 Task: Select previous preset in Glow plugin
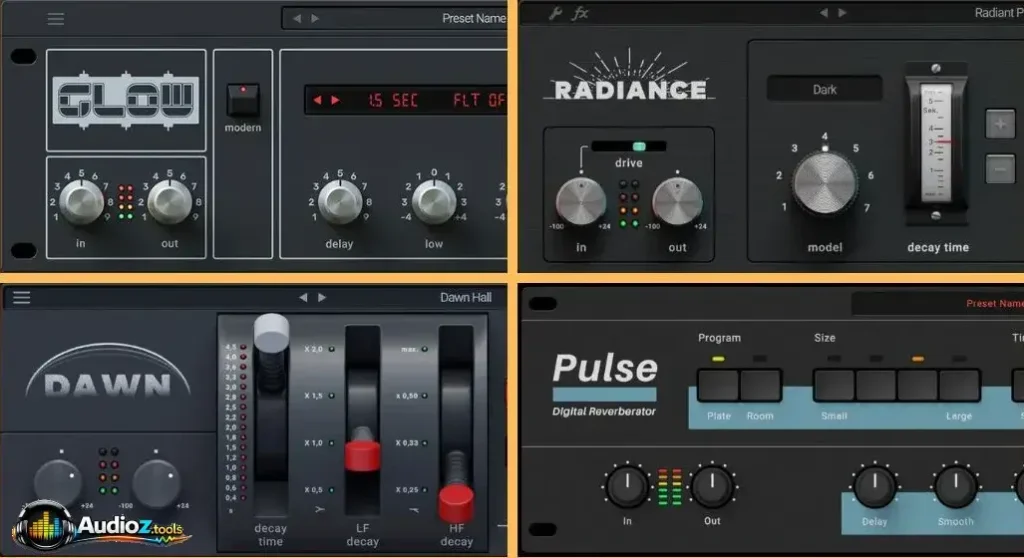tap(297, 18)
